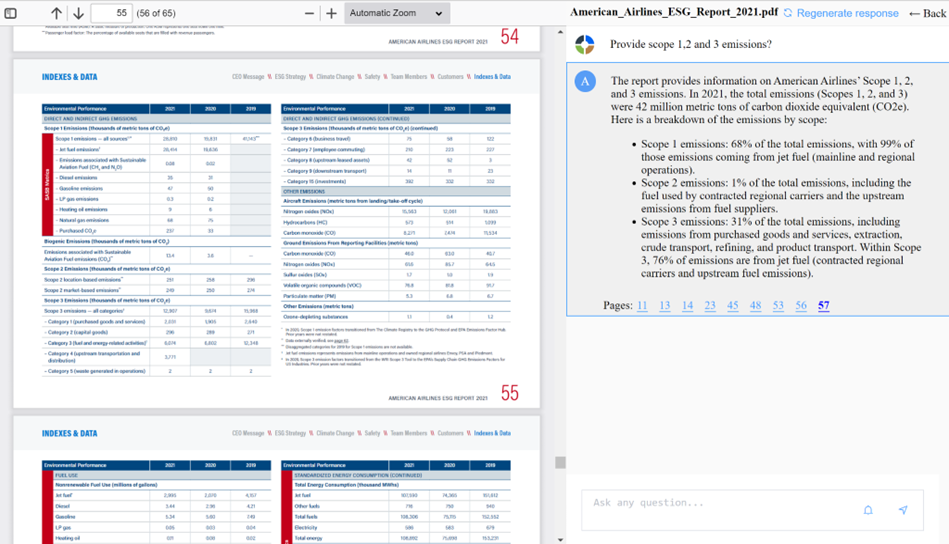Click Regenerate response
The width and height of the screenshot is (949, 544).
pos(841,13)
